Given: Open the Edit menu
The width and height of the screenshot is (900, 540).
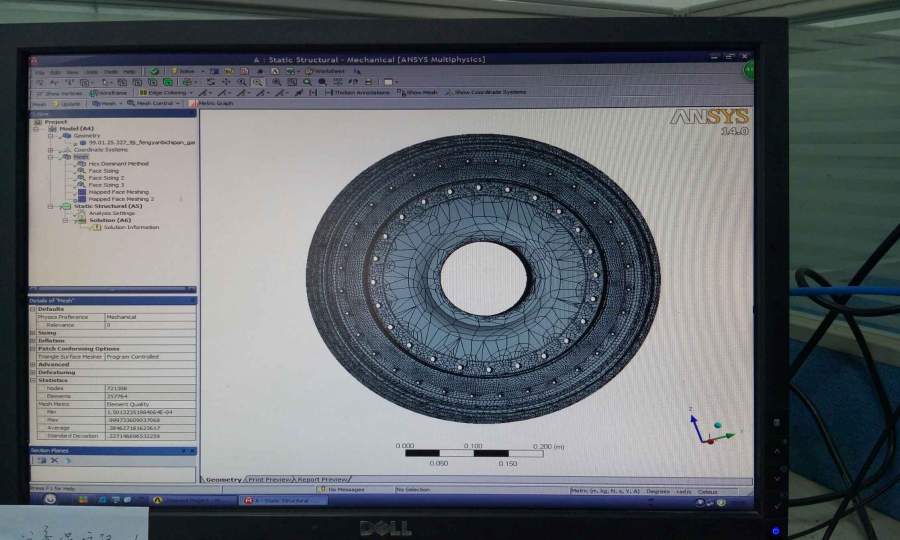Looking at the screenshot, I should (x=56, y=72).
